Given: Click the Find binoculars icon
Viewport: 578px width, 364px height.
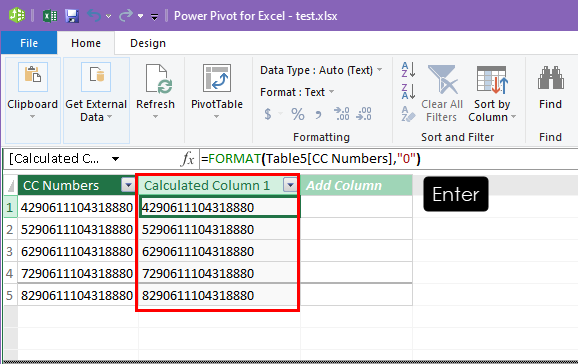Looking at the screenshot, I should [550, 78].
